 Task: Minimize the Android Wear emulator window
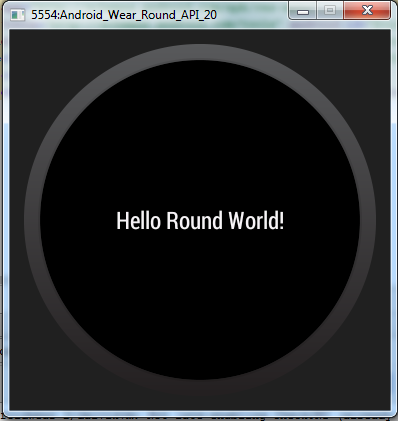coord(303,11)
